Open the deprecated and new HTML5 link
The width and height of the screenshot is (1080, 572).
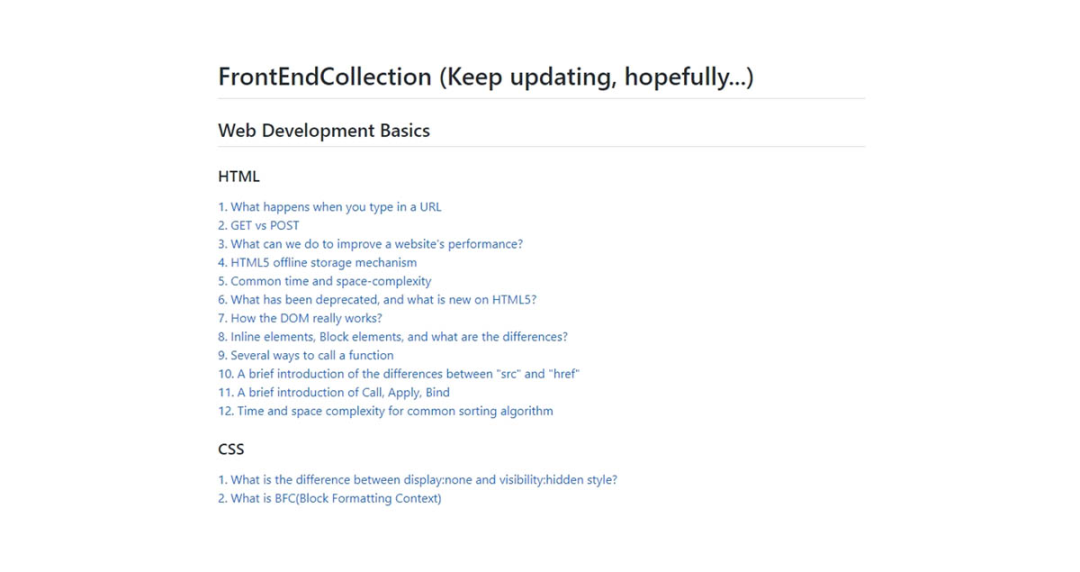[x=377, y=300]
